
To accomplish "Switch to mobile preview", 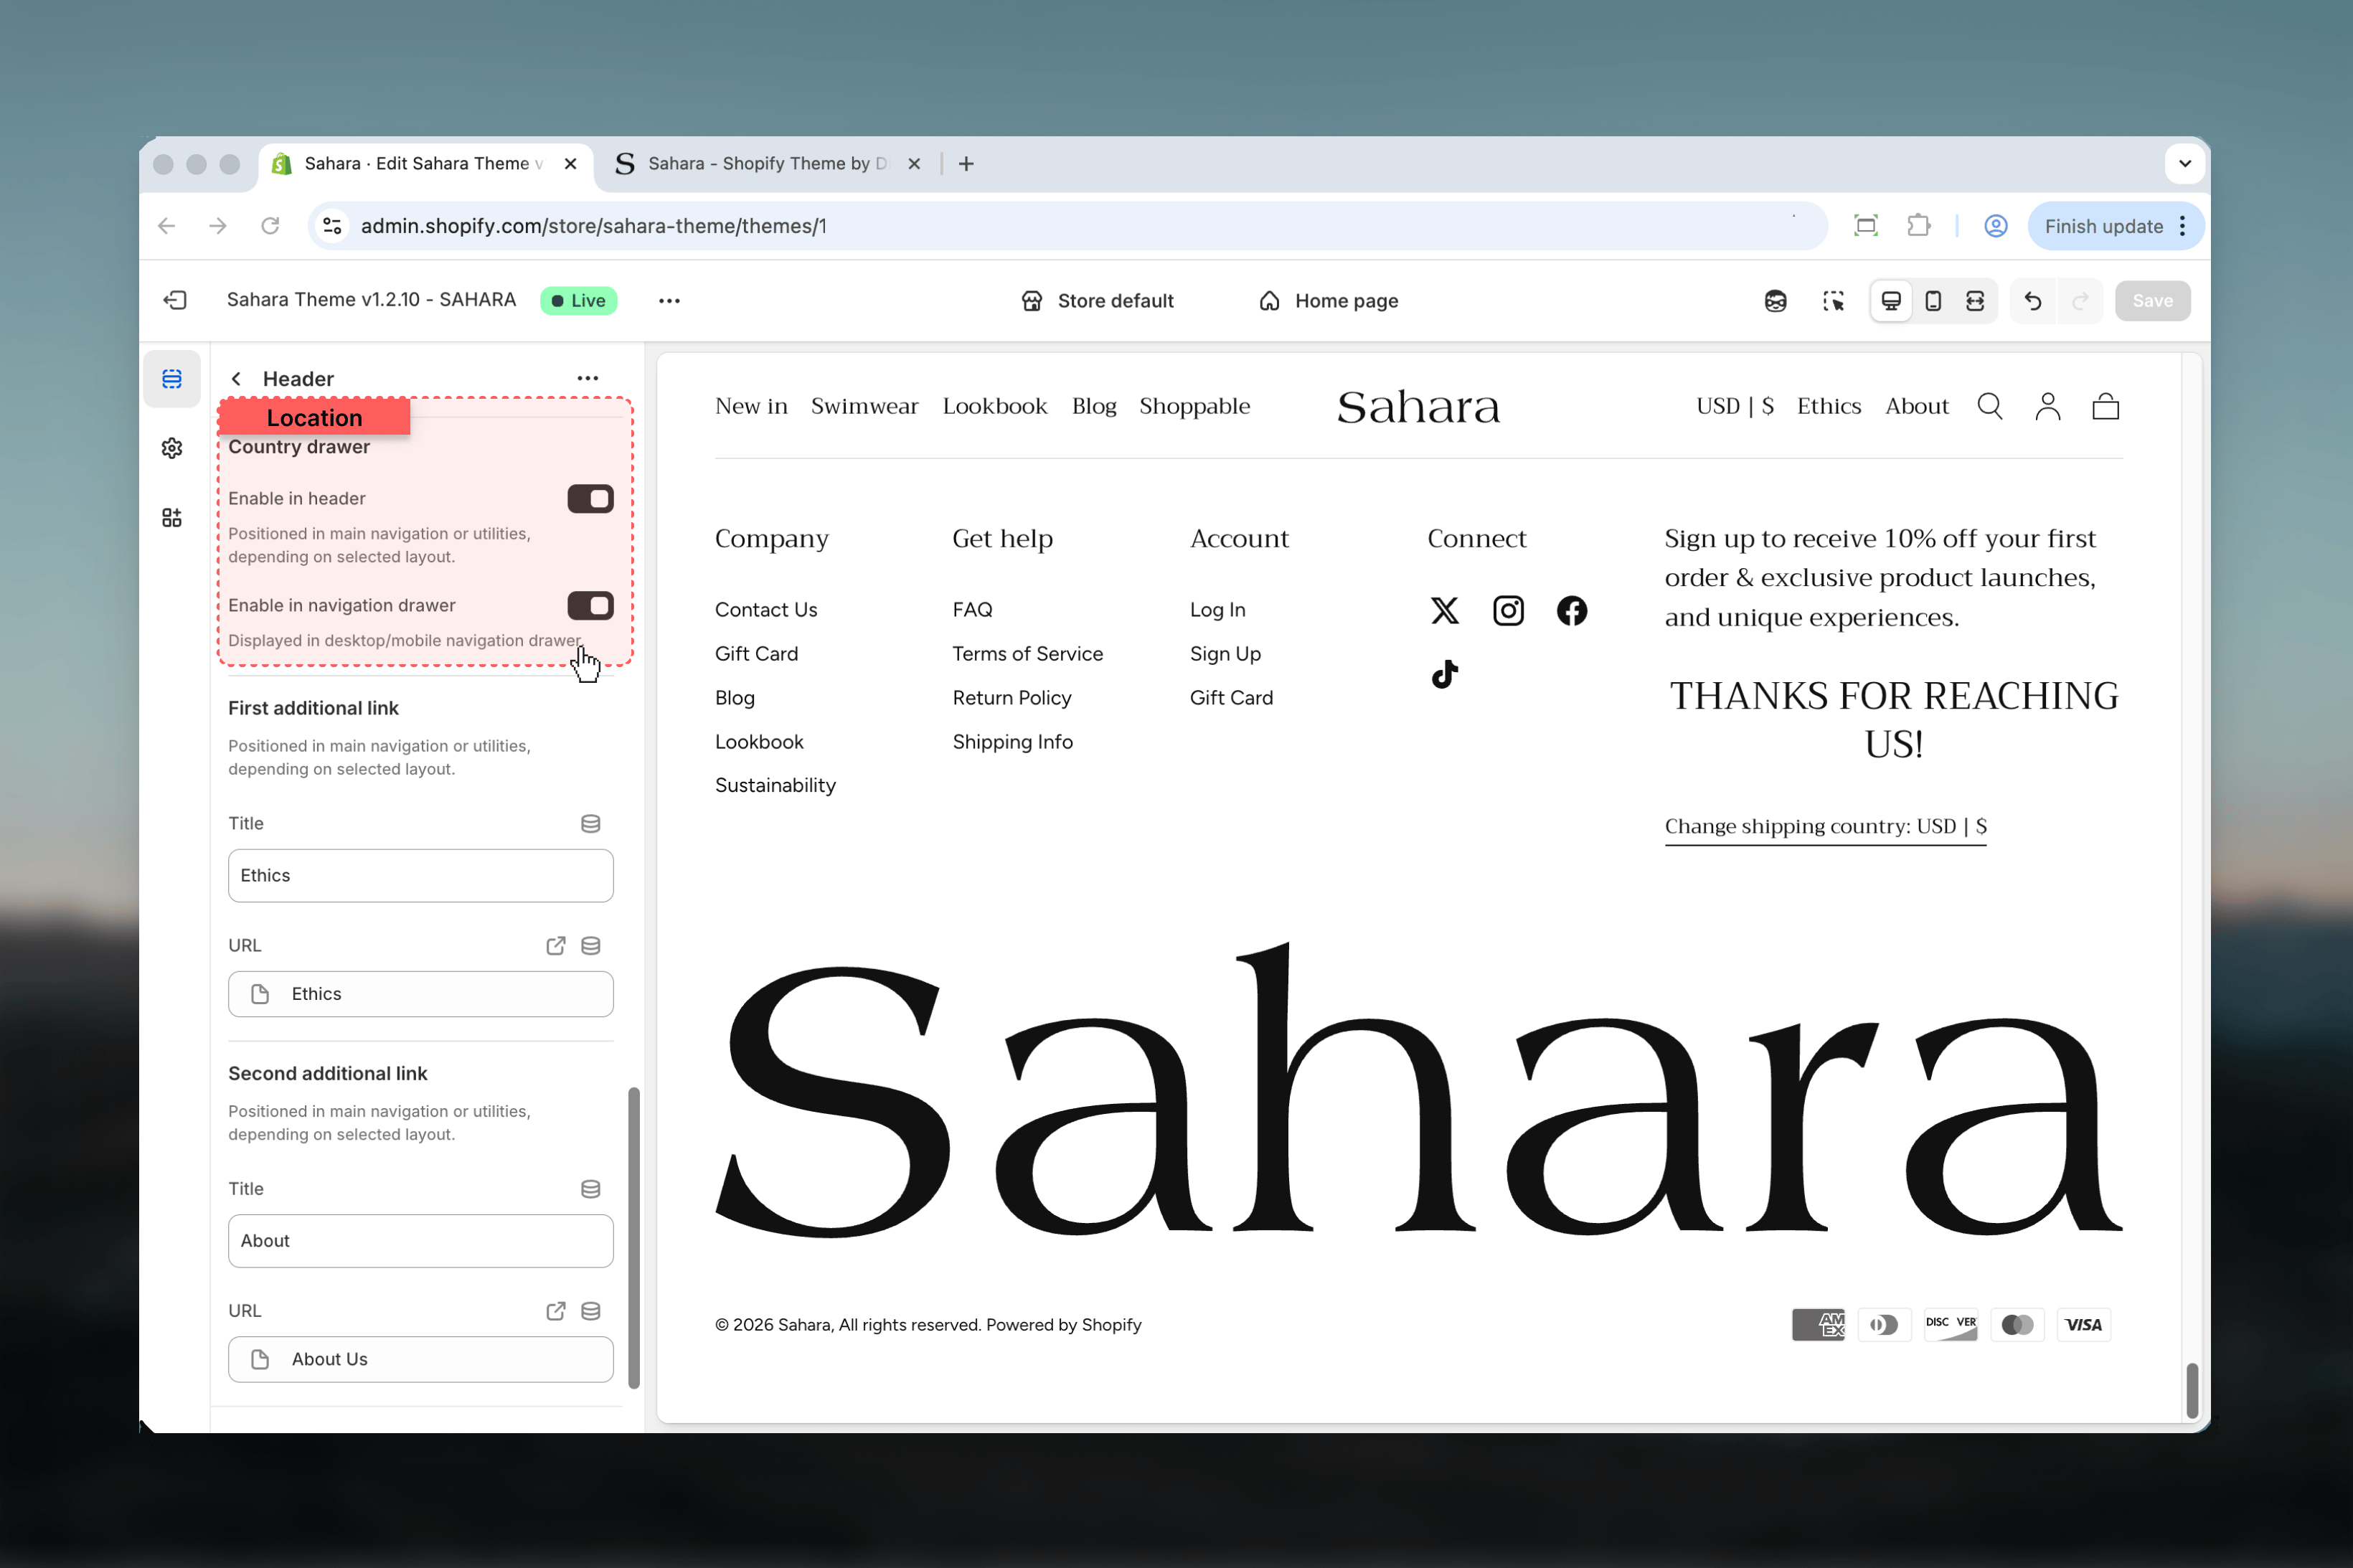I will [1933, 301].
